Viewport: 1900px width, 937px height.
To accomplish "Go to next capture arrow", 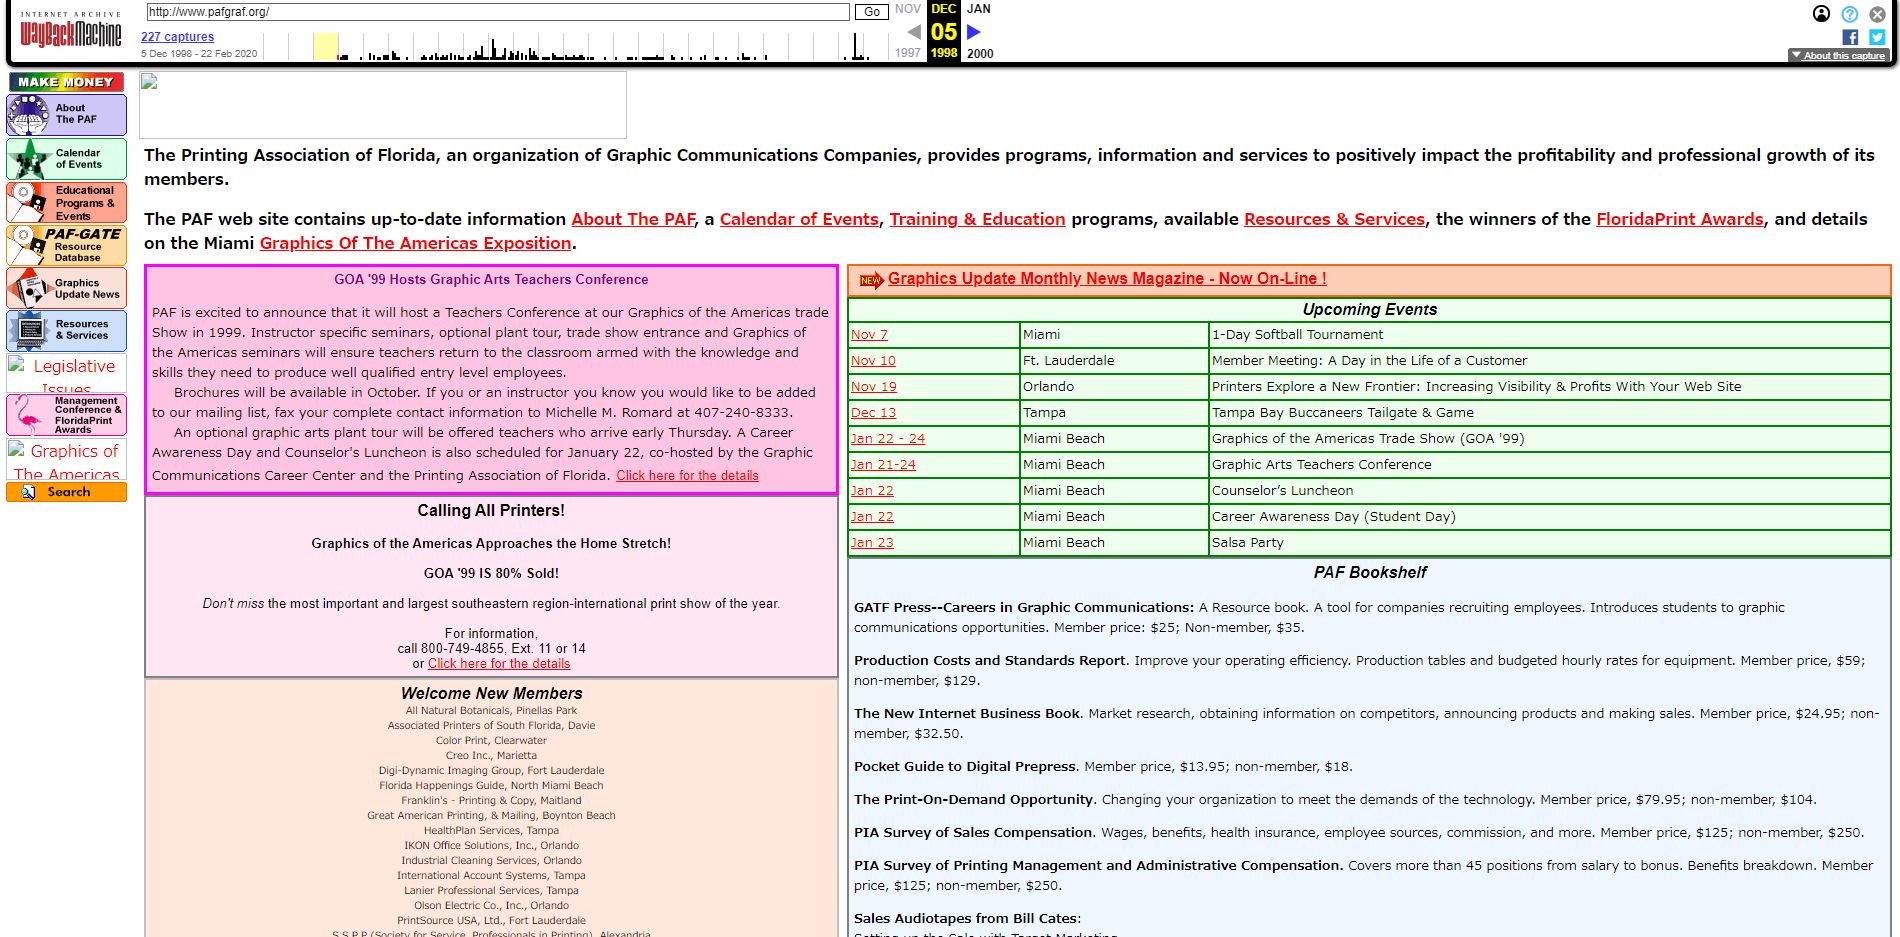I will [x=974, y=32].
